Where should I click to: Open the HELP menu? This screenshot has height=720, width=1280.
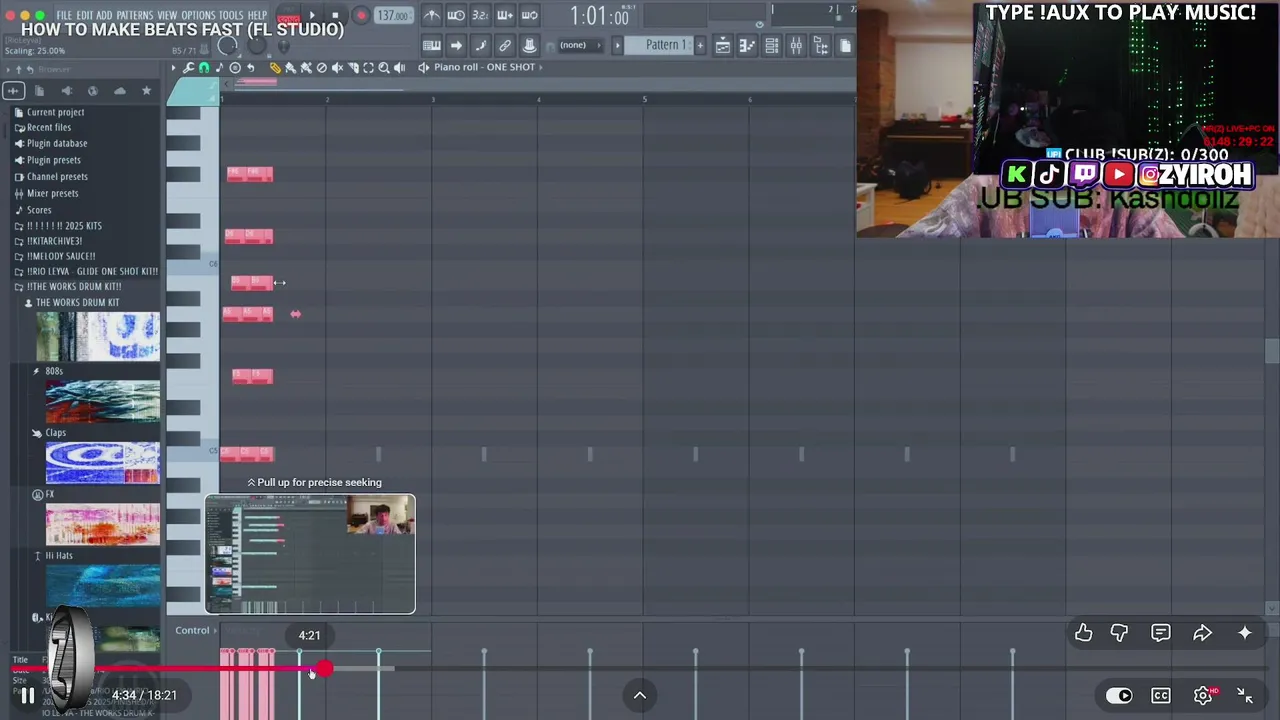(257, 15)
